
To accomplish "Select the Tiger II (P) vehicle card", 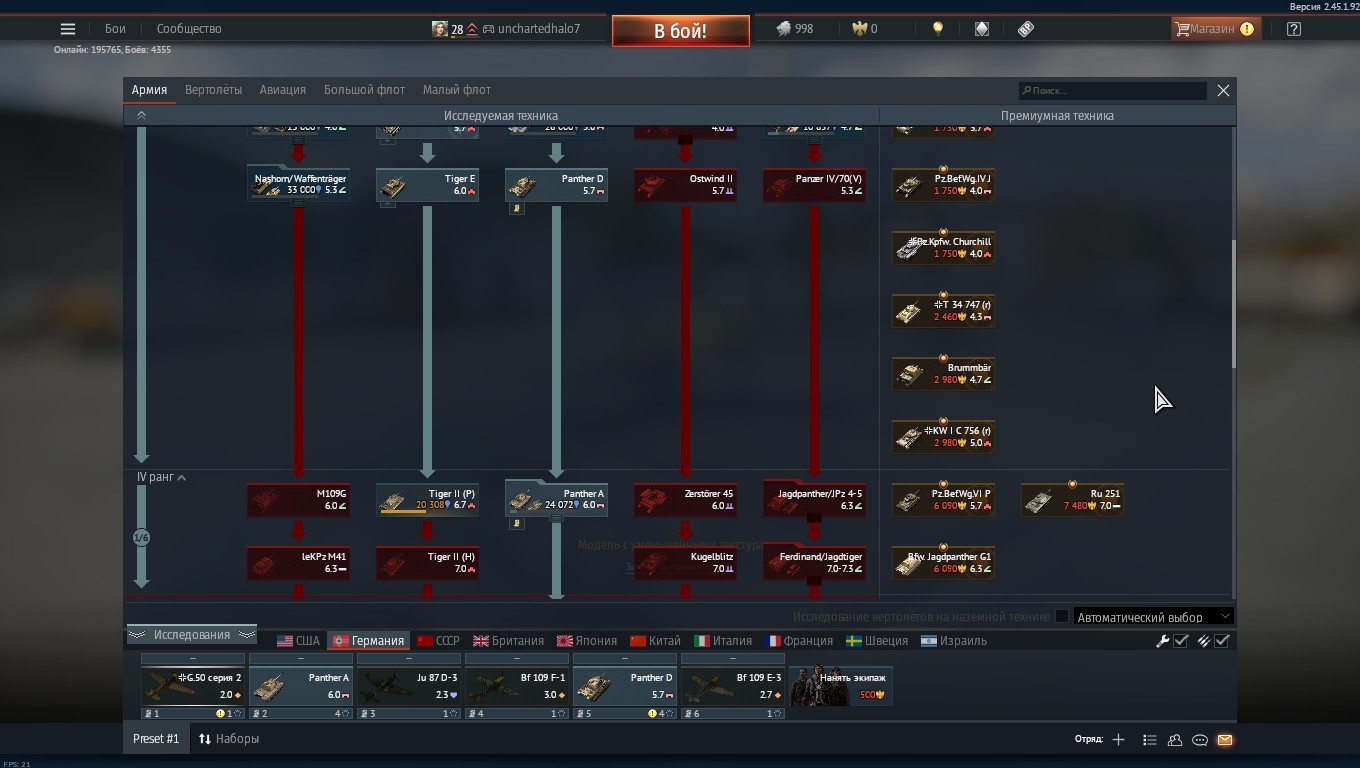I will (427, 499).
